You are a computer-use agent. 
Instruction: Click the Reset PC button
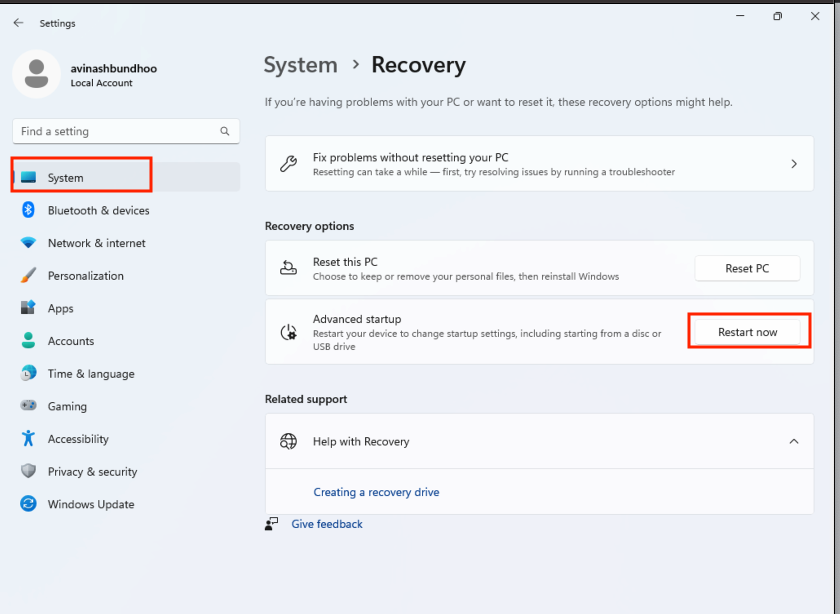click(x=747, y=268)
